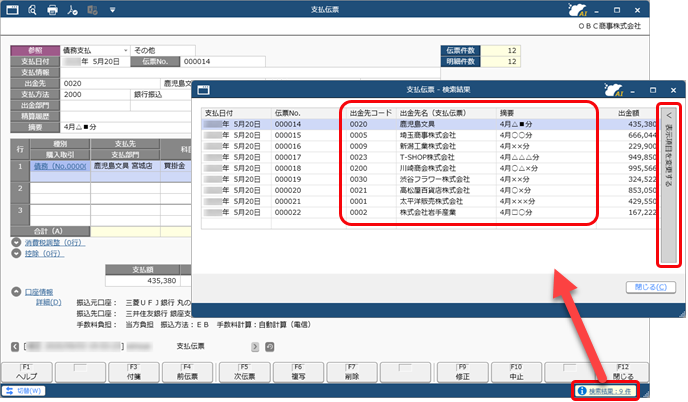
Task: Click the F10 中止 button
Action: coord(516,372)
